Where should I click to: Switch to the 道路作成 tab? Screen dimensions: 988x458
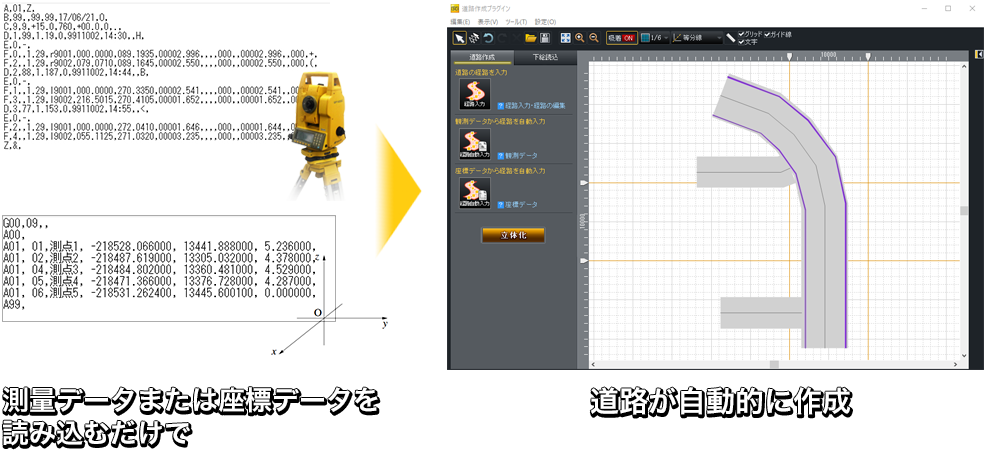click(x=482, y=57)
